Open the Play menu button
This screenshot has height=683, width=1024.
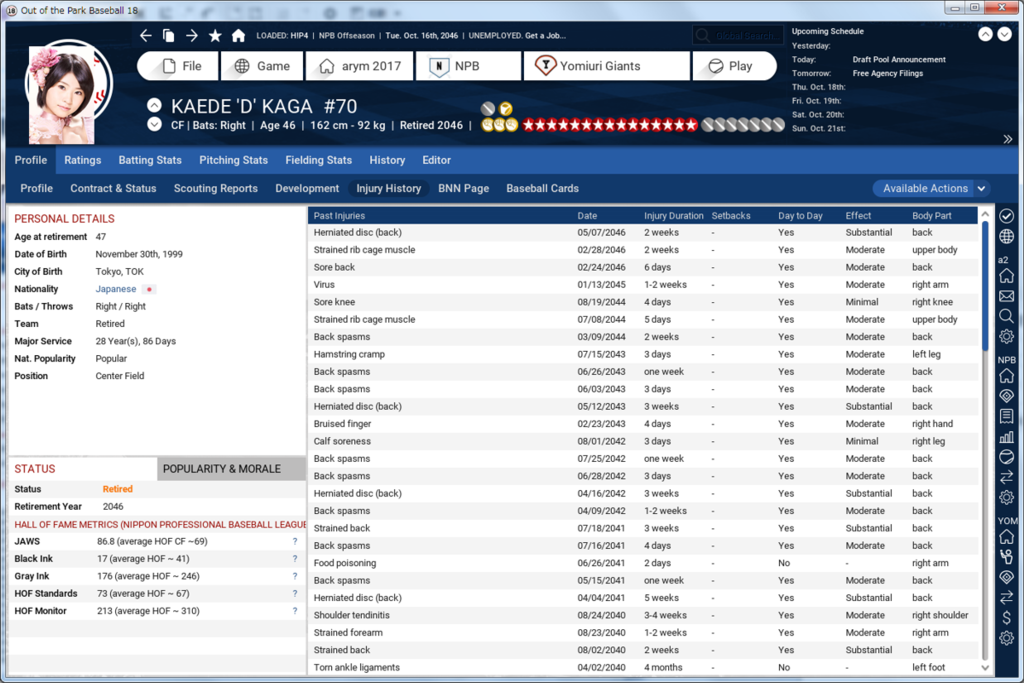tap(735, 66)
